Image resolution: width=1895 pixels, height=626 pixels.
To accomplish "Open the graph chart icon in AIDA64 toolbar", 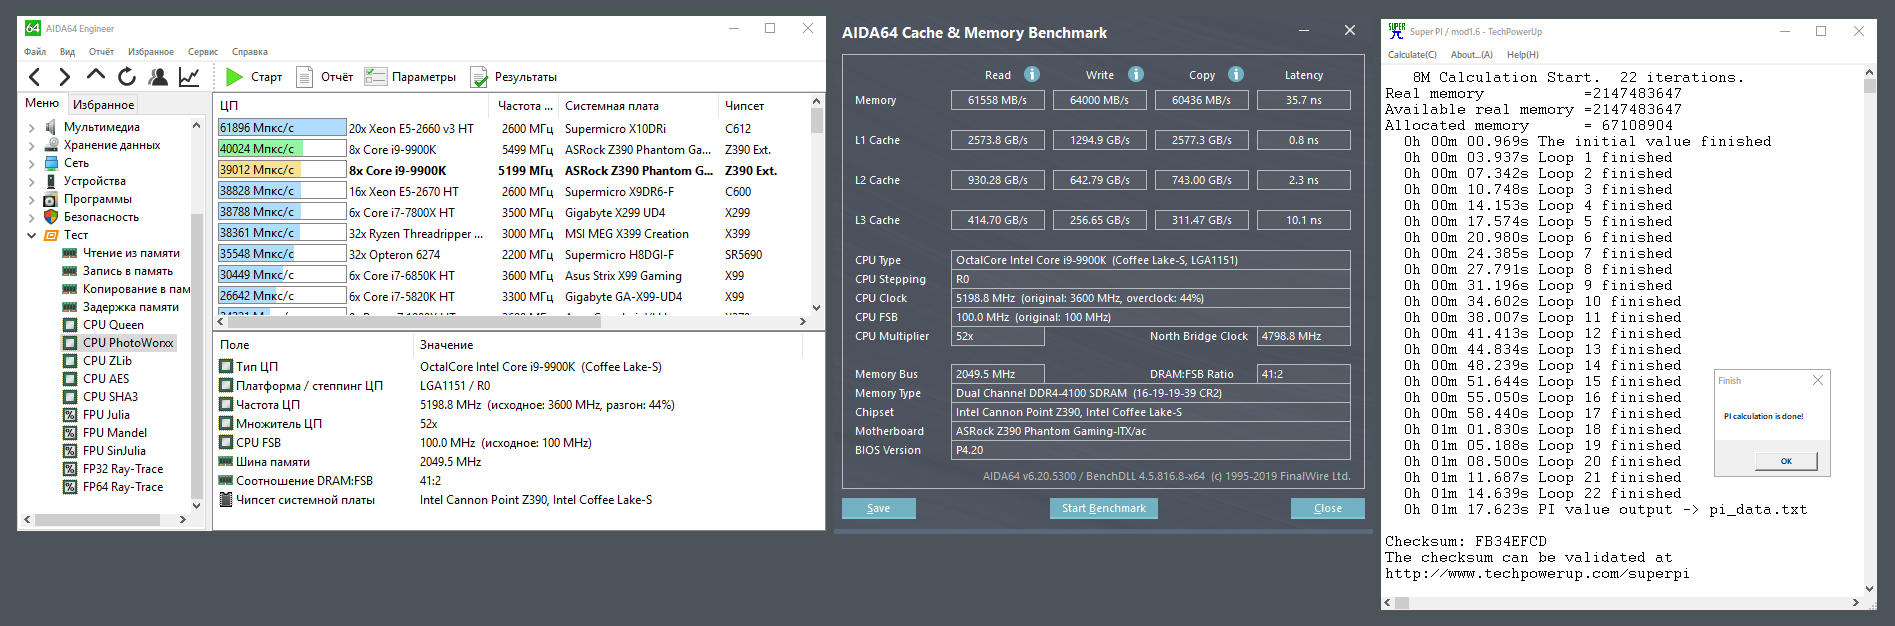I will (189, 77).
